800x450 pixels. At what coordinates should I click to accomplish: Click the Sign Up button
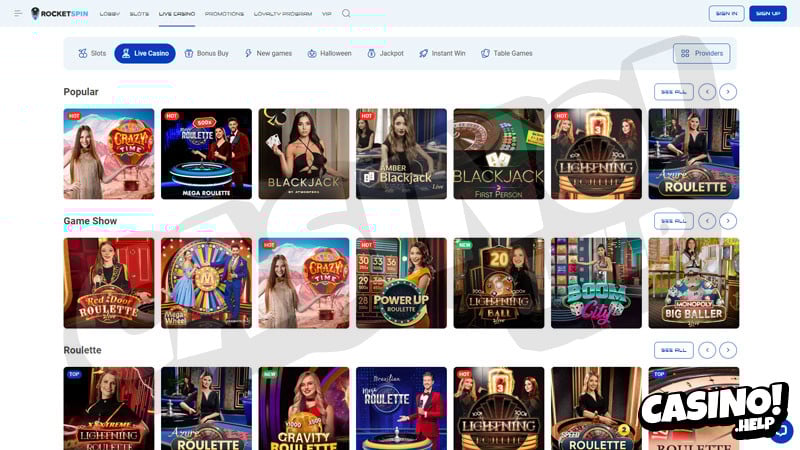pyautogui.click(x=768, y=13)
